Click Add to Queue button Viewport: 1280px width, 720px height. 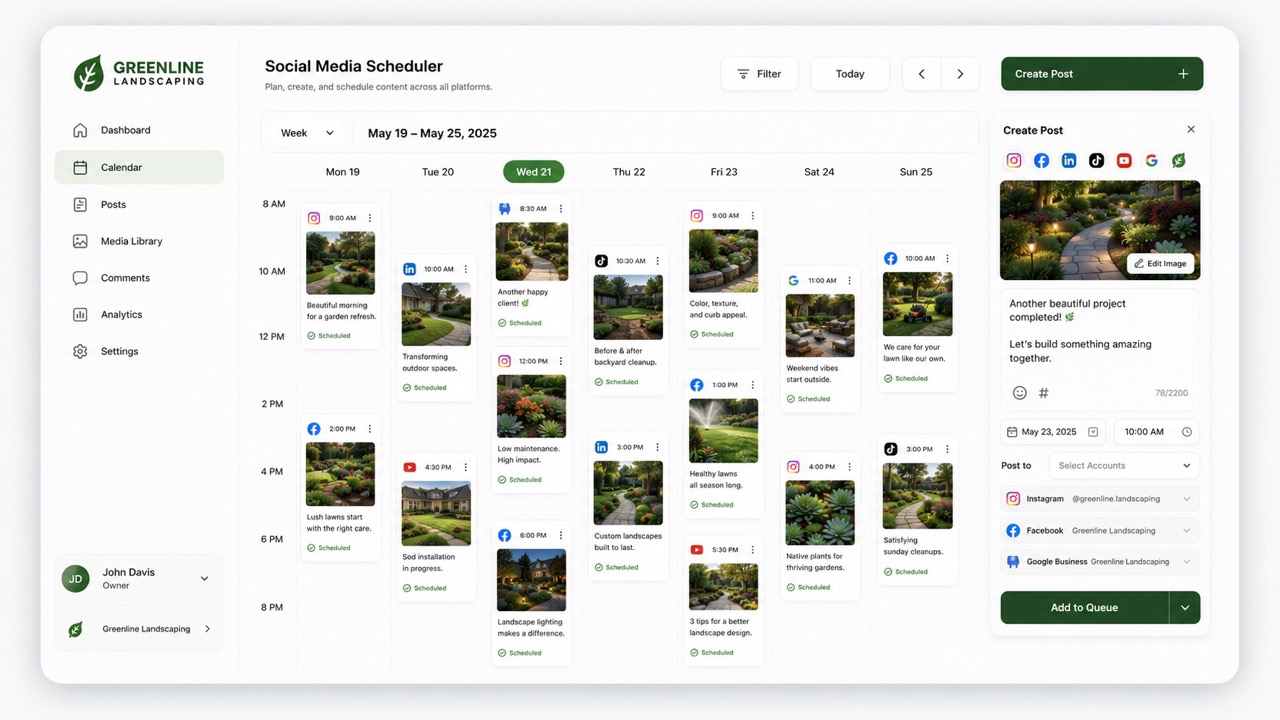pyautogui.click(x=1084, y=607)
